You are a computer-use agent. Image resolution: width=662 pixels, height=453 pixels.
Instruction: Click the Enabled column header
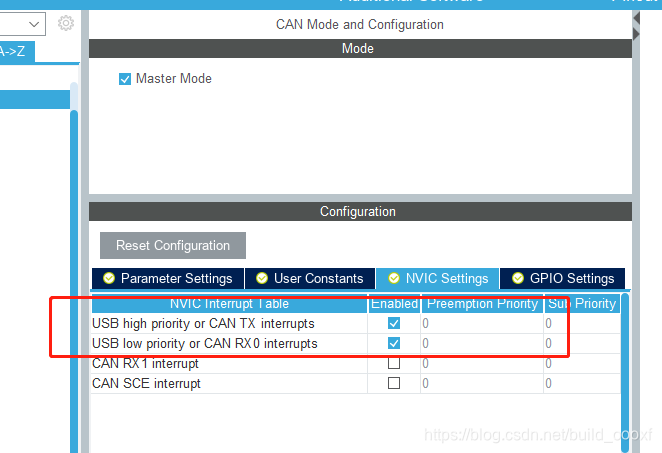[394, 304]
